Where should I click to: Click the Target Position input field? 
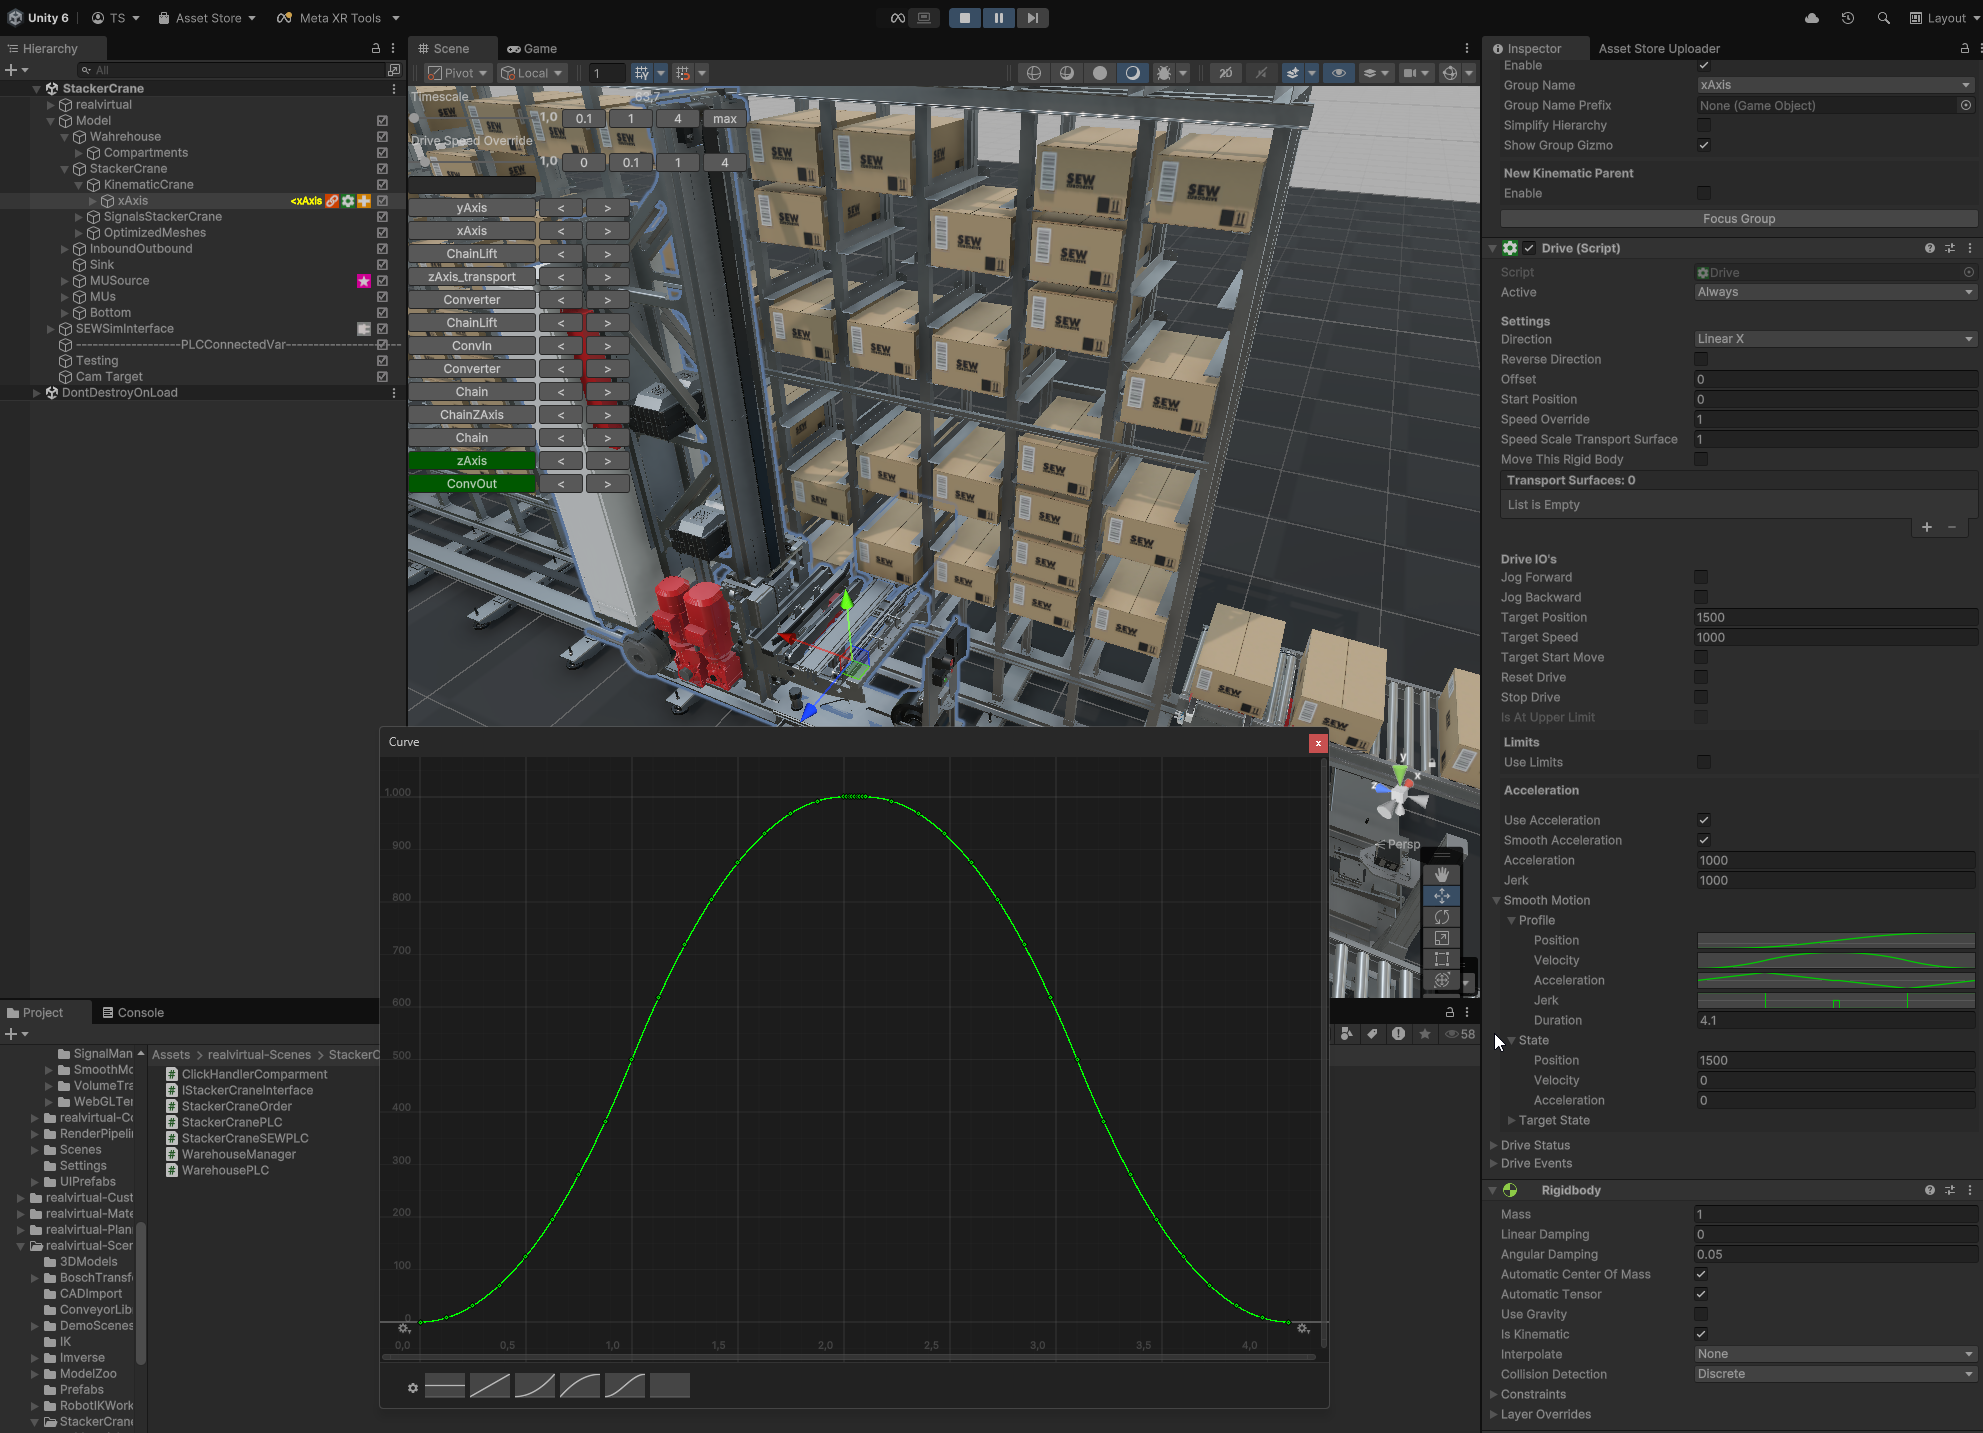(1834, 617)
